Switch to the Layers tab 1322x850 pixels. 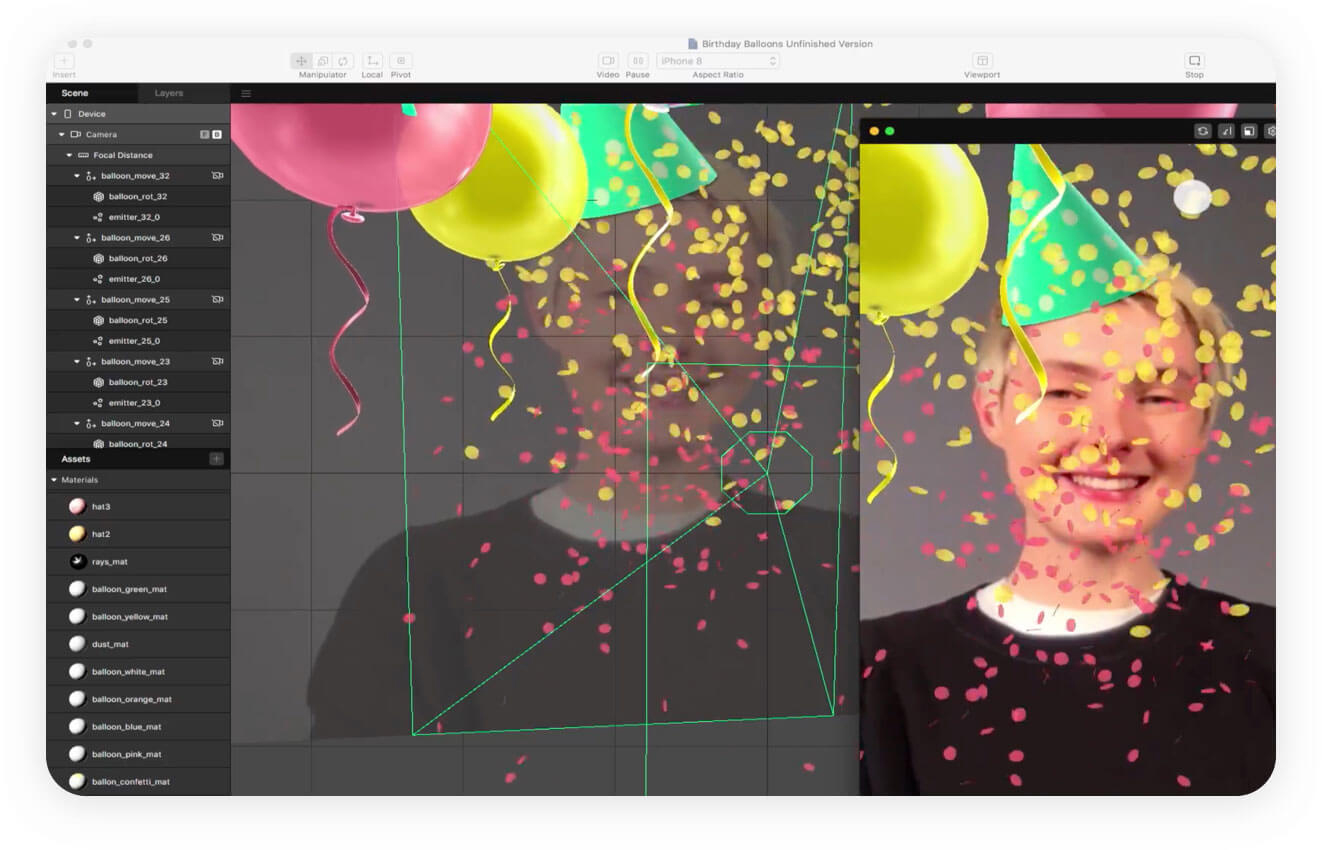[x=168, y=92]
